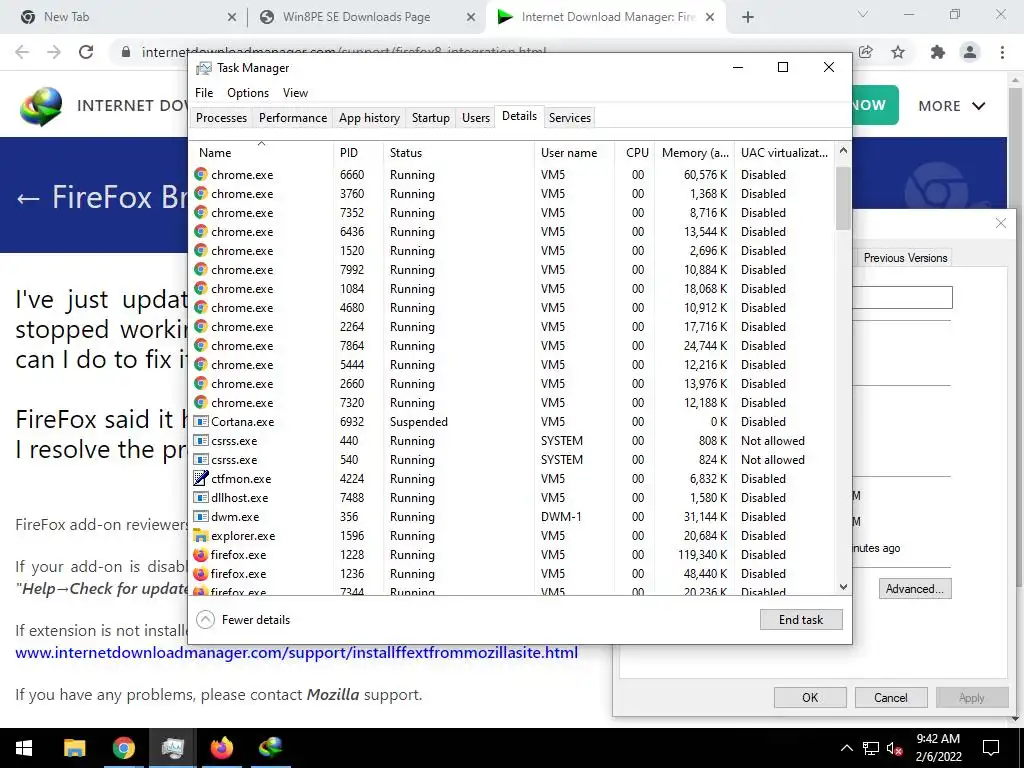The height and width of the screenshot is (768, 1024).
Task: Switch to the App history tab
Action: point(369,118)
